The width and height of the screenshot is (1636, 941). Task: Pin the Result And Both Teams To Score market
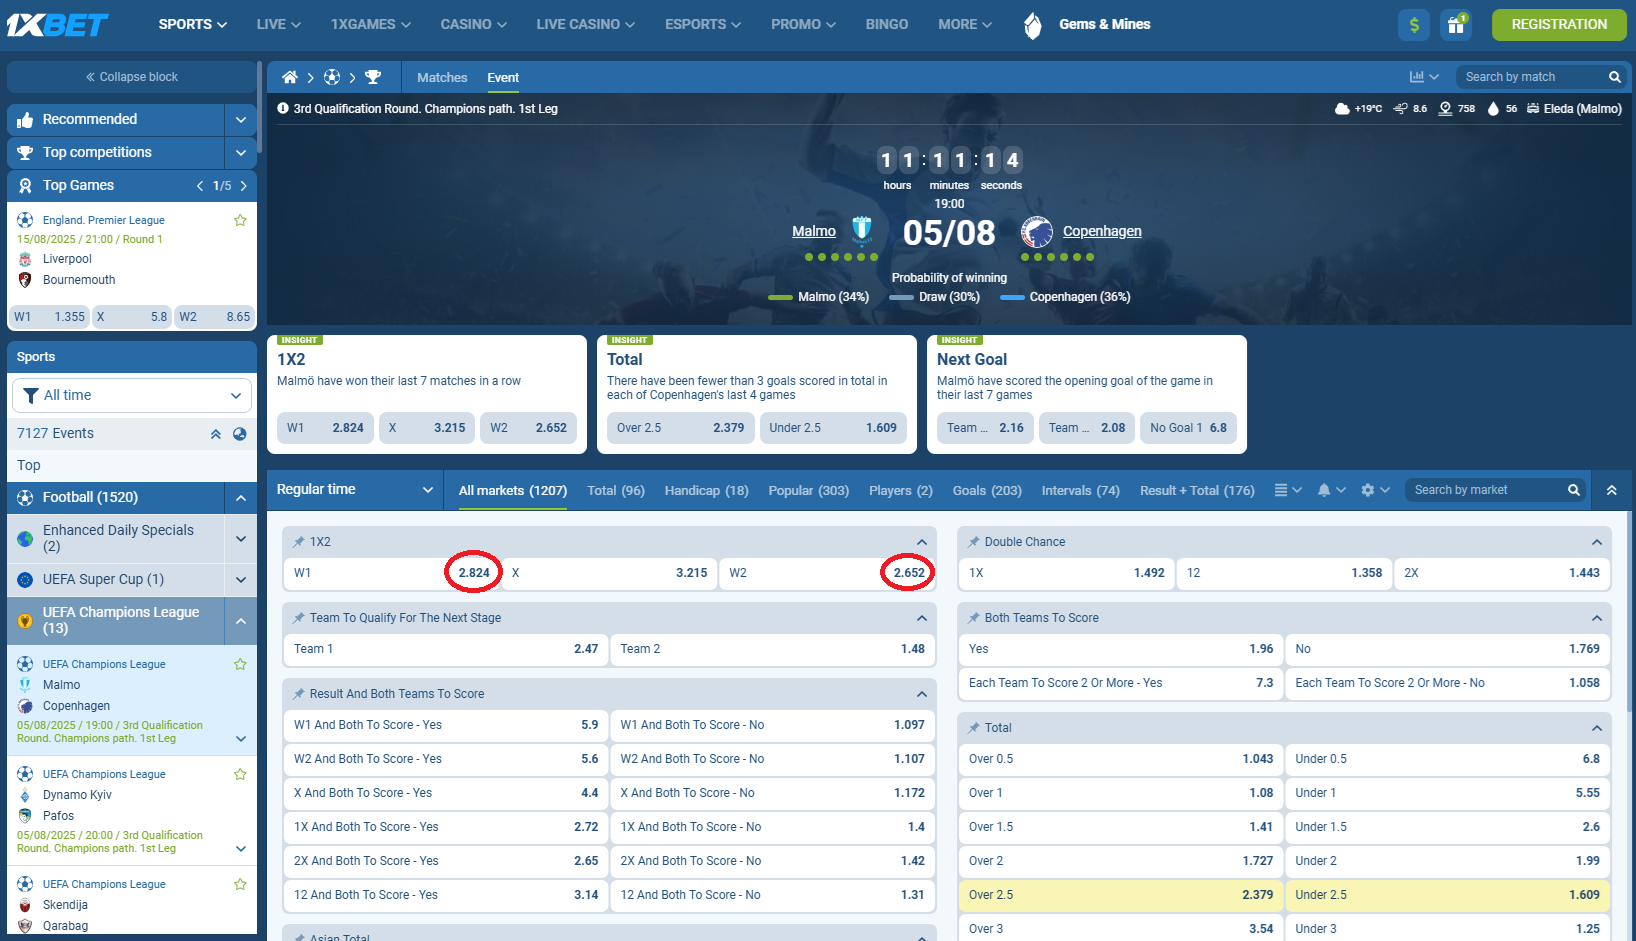click(298, 694)
